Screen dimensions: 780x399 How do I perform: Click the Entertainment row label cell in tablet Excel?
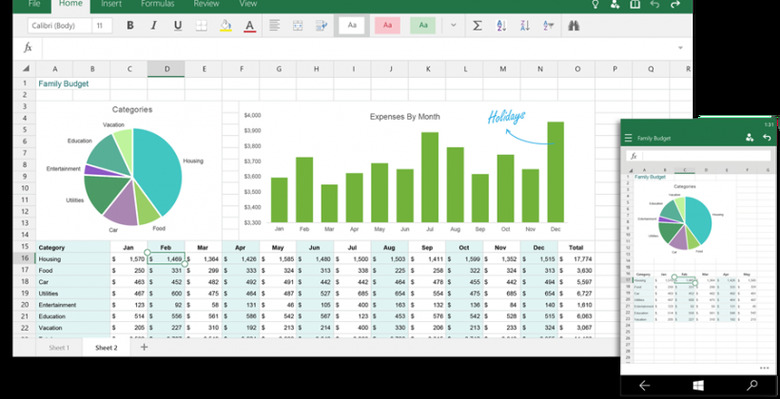[x=73, y=305]
